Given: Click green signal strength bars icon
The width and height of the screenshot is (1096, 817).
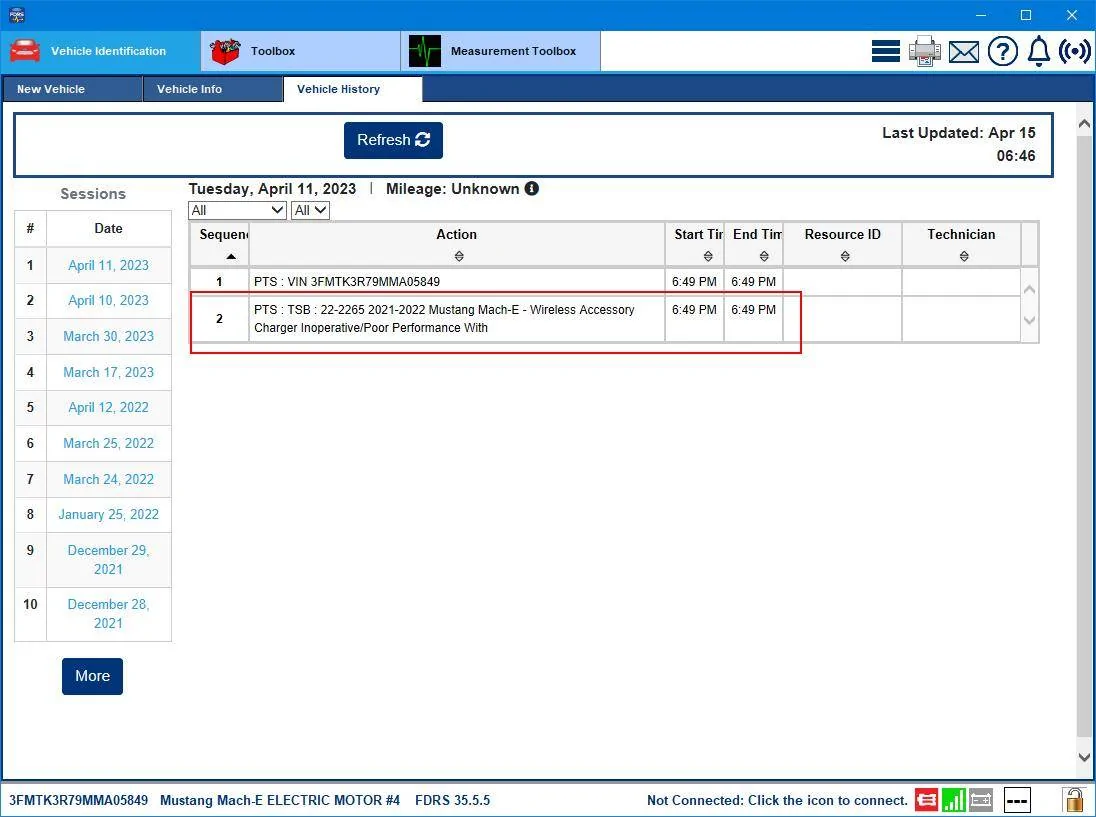Looking at the screenshot, I should point(953,800).
